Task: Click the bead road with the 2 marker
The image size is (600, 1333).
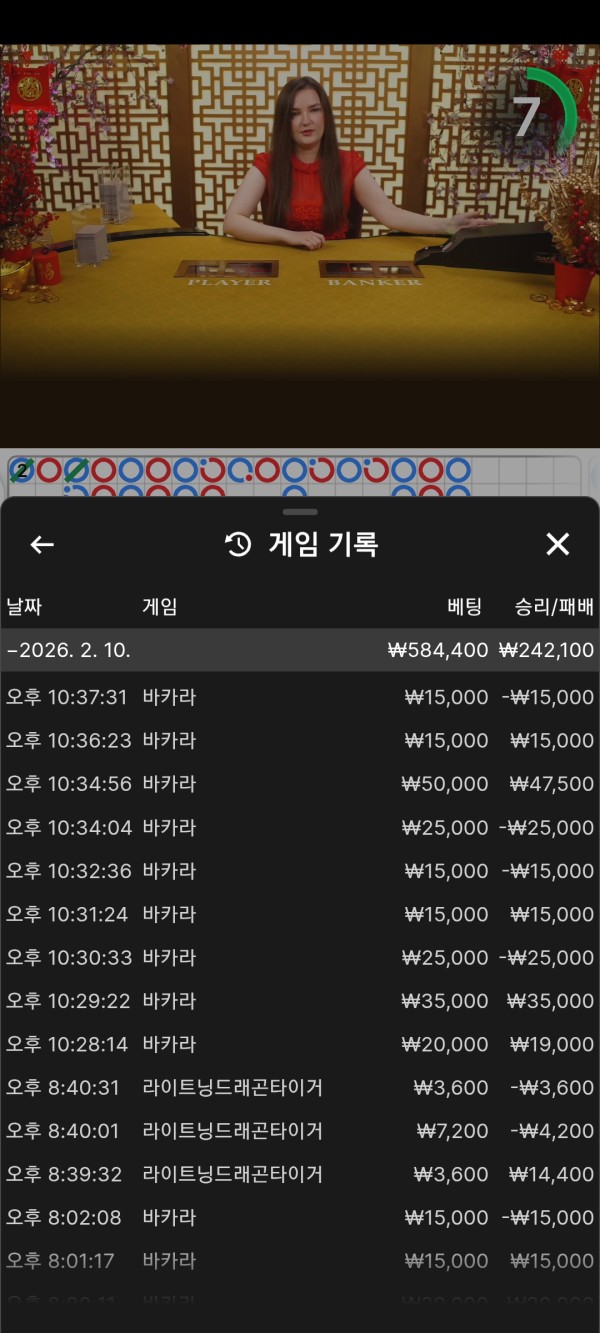Action: pyautogui.click(x=294, y=477)
